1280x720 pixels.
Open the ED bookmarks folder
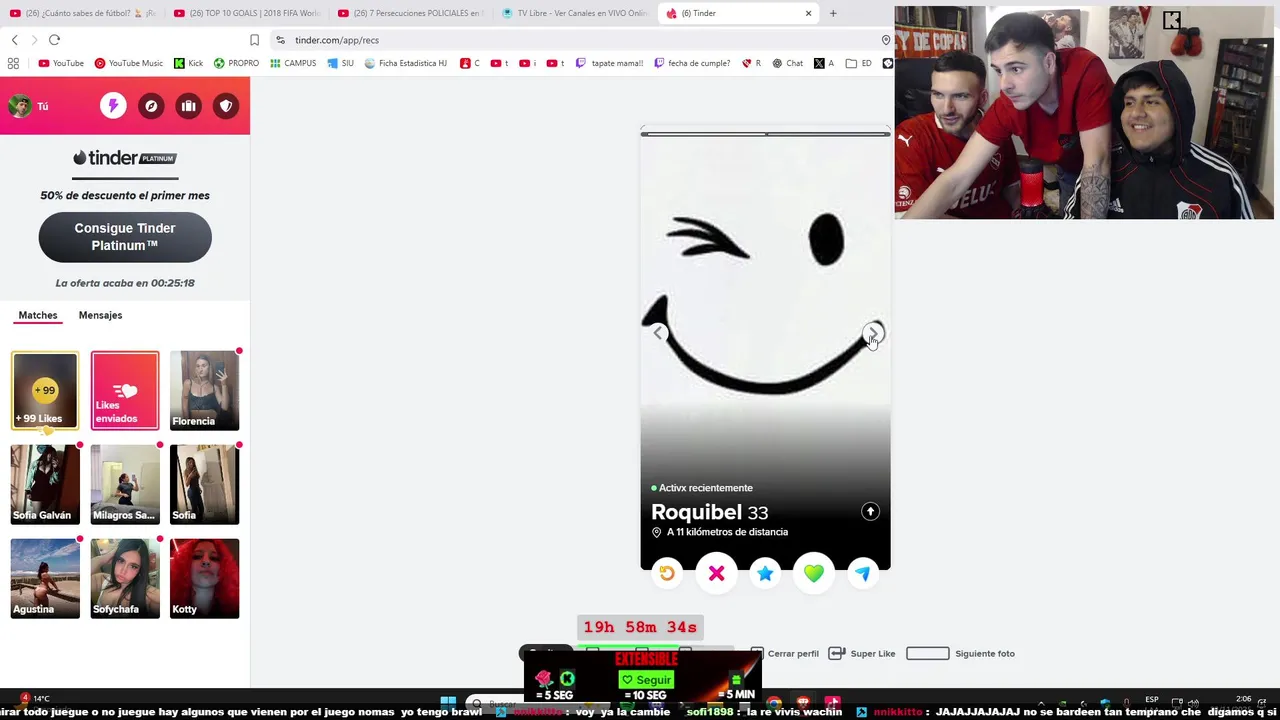click(x=859, y=63)
